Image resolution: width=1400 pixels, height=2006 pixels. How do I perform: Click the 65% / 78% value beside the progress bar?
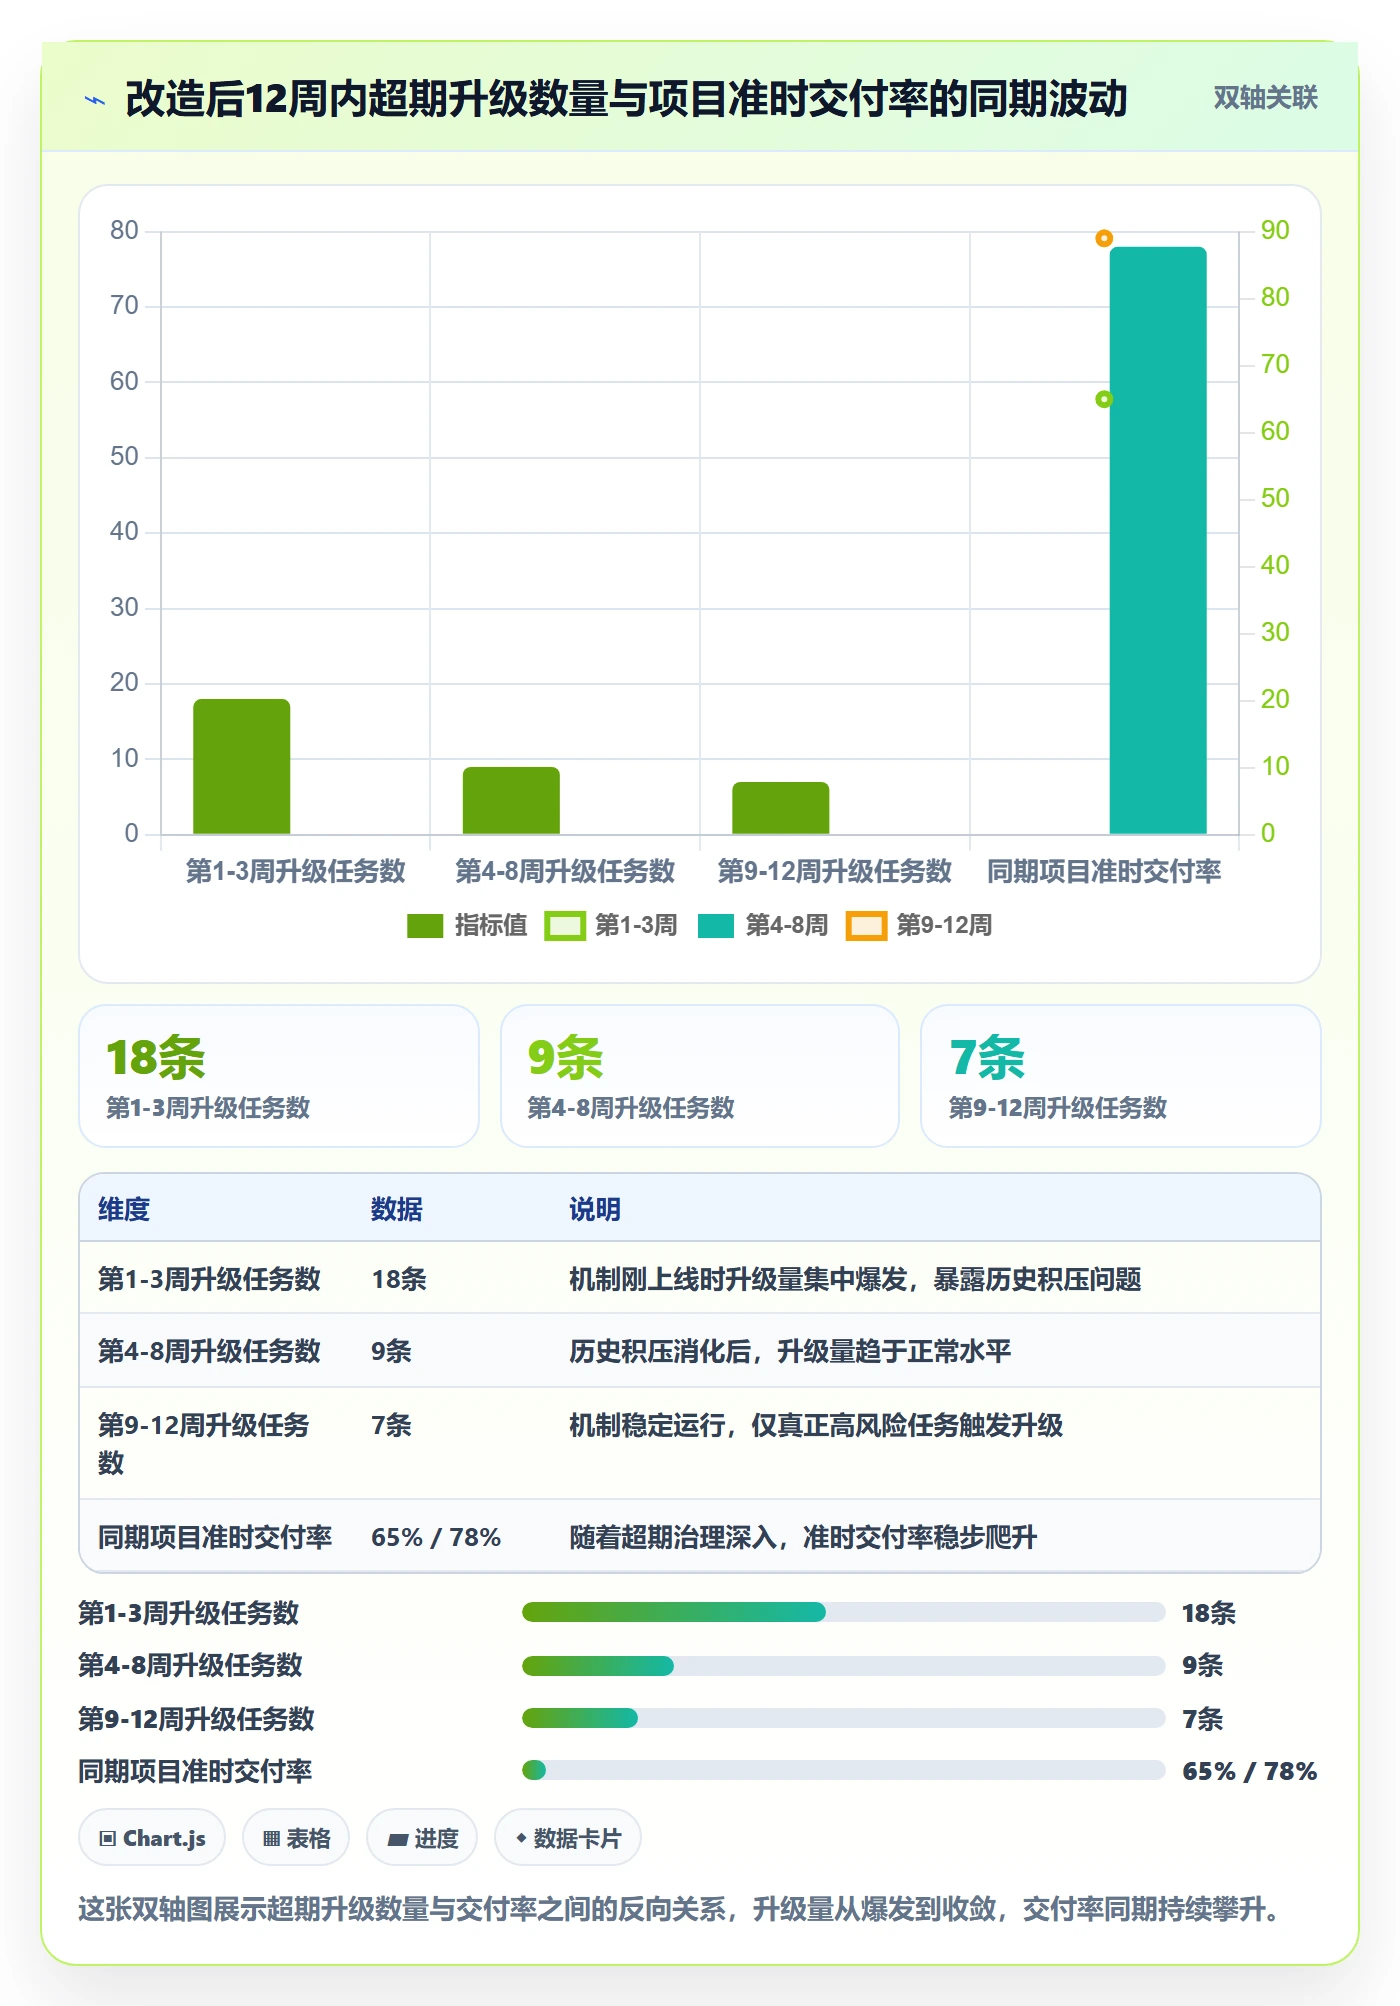(1249, 1772)
